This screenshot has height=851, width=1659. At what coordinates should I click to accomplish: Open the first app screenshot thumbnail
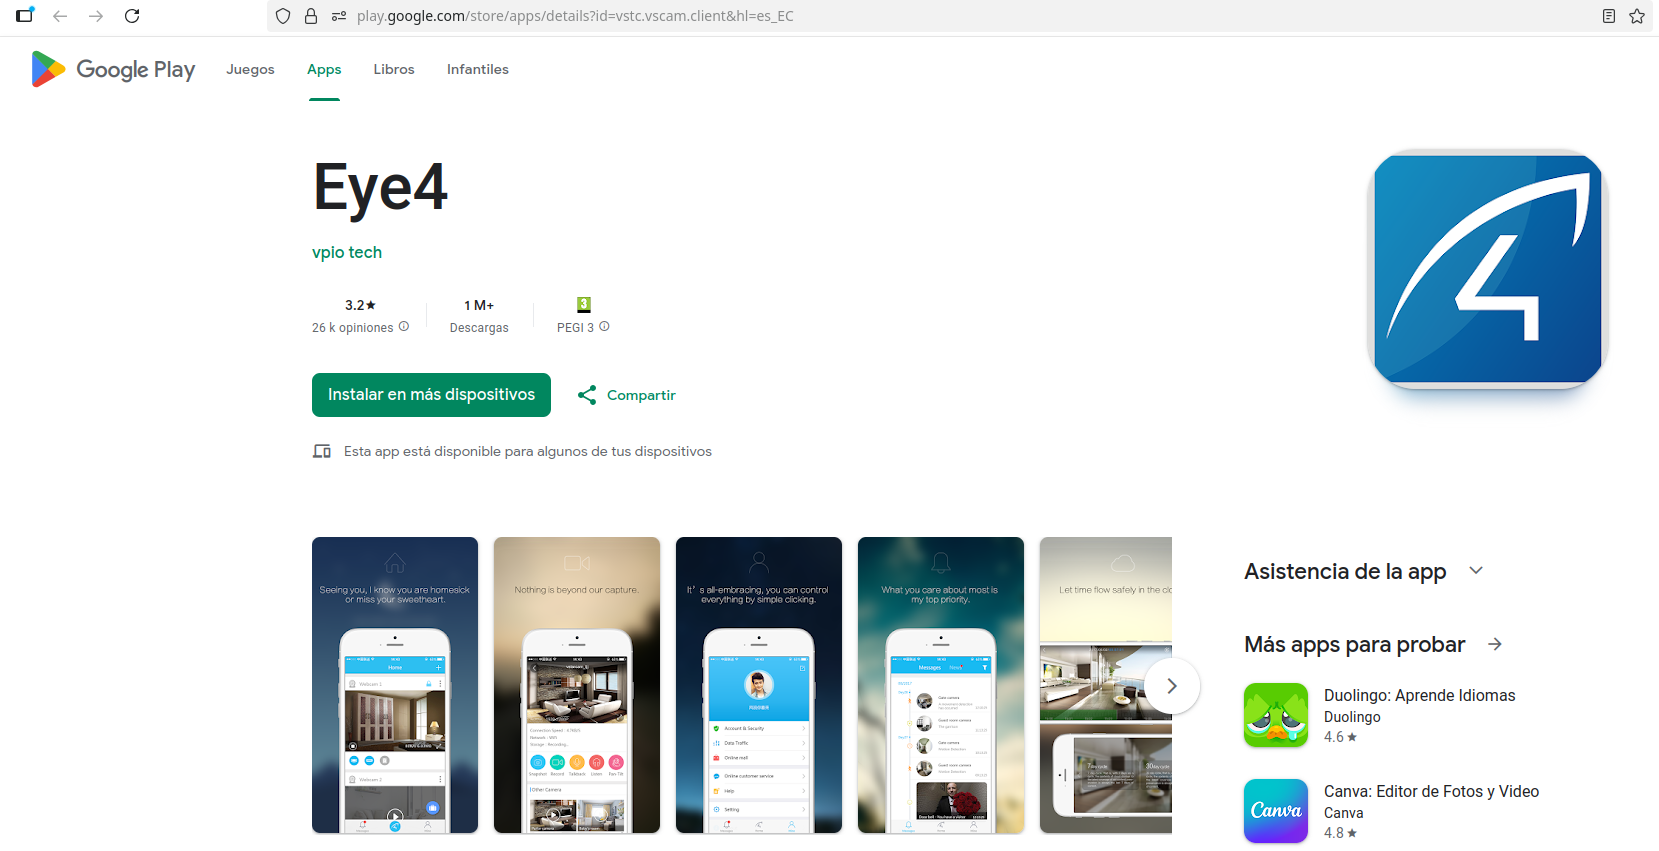point(395,685)
